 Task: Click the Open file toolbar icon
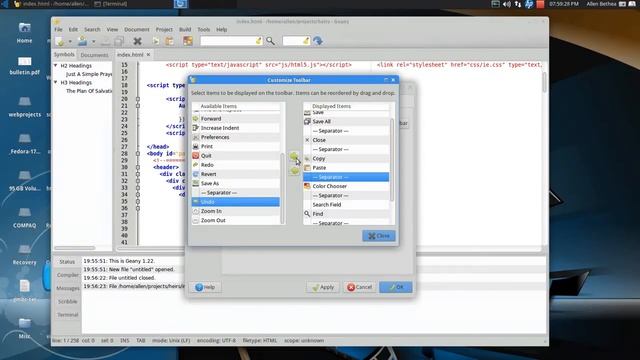point(82,41)
